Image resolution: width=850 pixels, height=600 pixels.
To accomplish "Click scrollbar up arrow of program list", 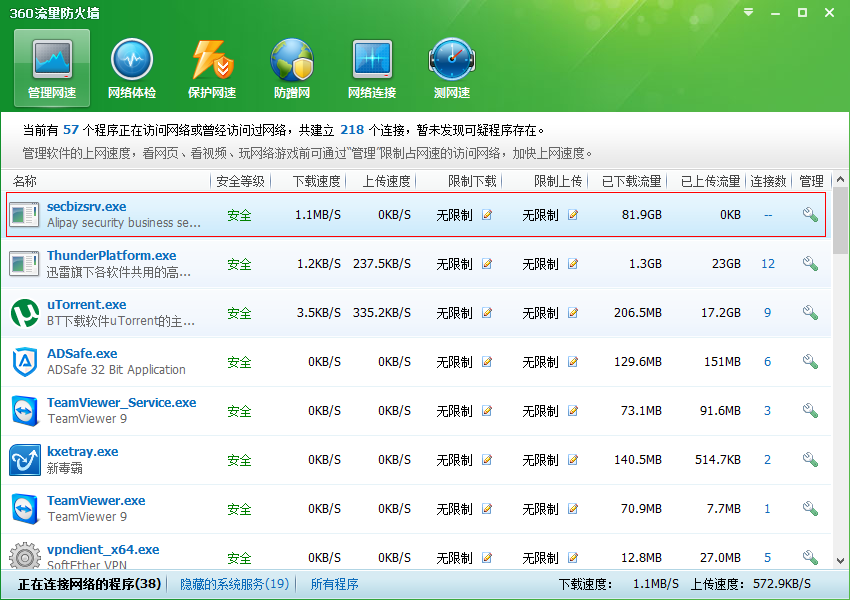I will (x=840, y=179).
